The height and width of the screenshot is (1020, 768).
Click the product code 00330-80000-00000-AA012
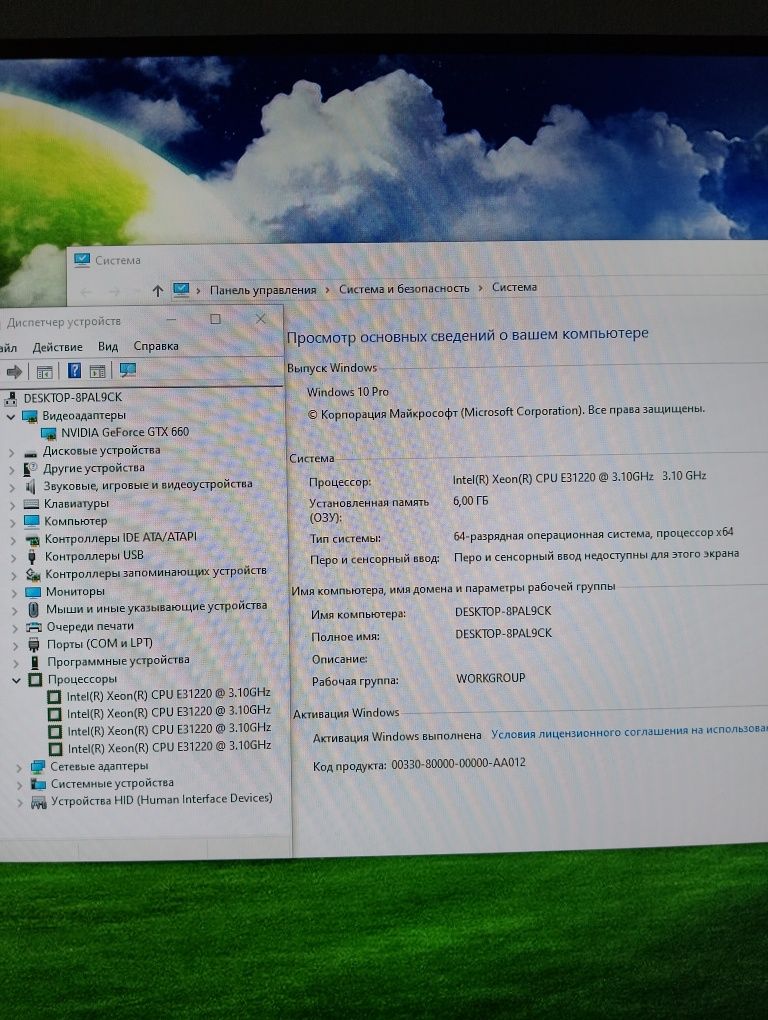pyautogui.click(x=458, y=762)
